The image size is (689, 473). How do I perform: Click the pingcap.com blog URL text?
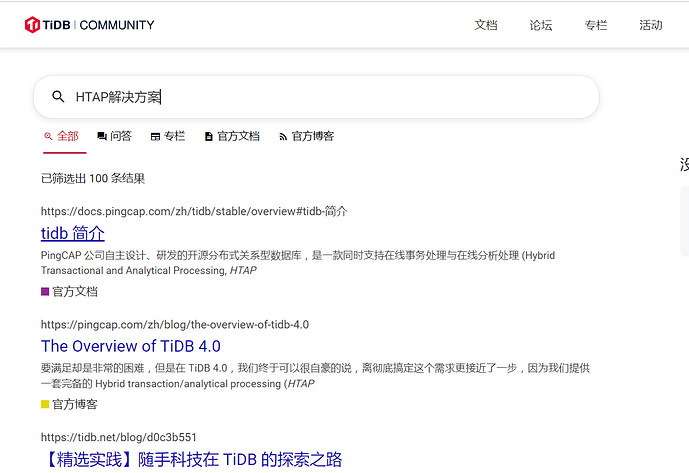(175, 324)
